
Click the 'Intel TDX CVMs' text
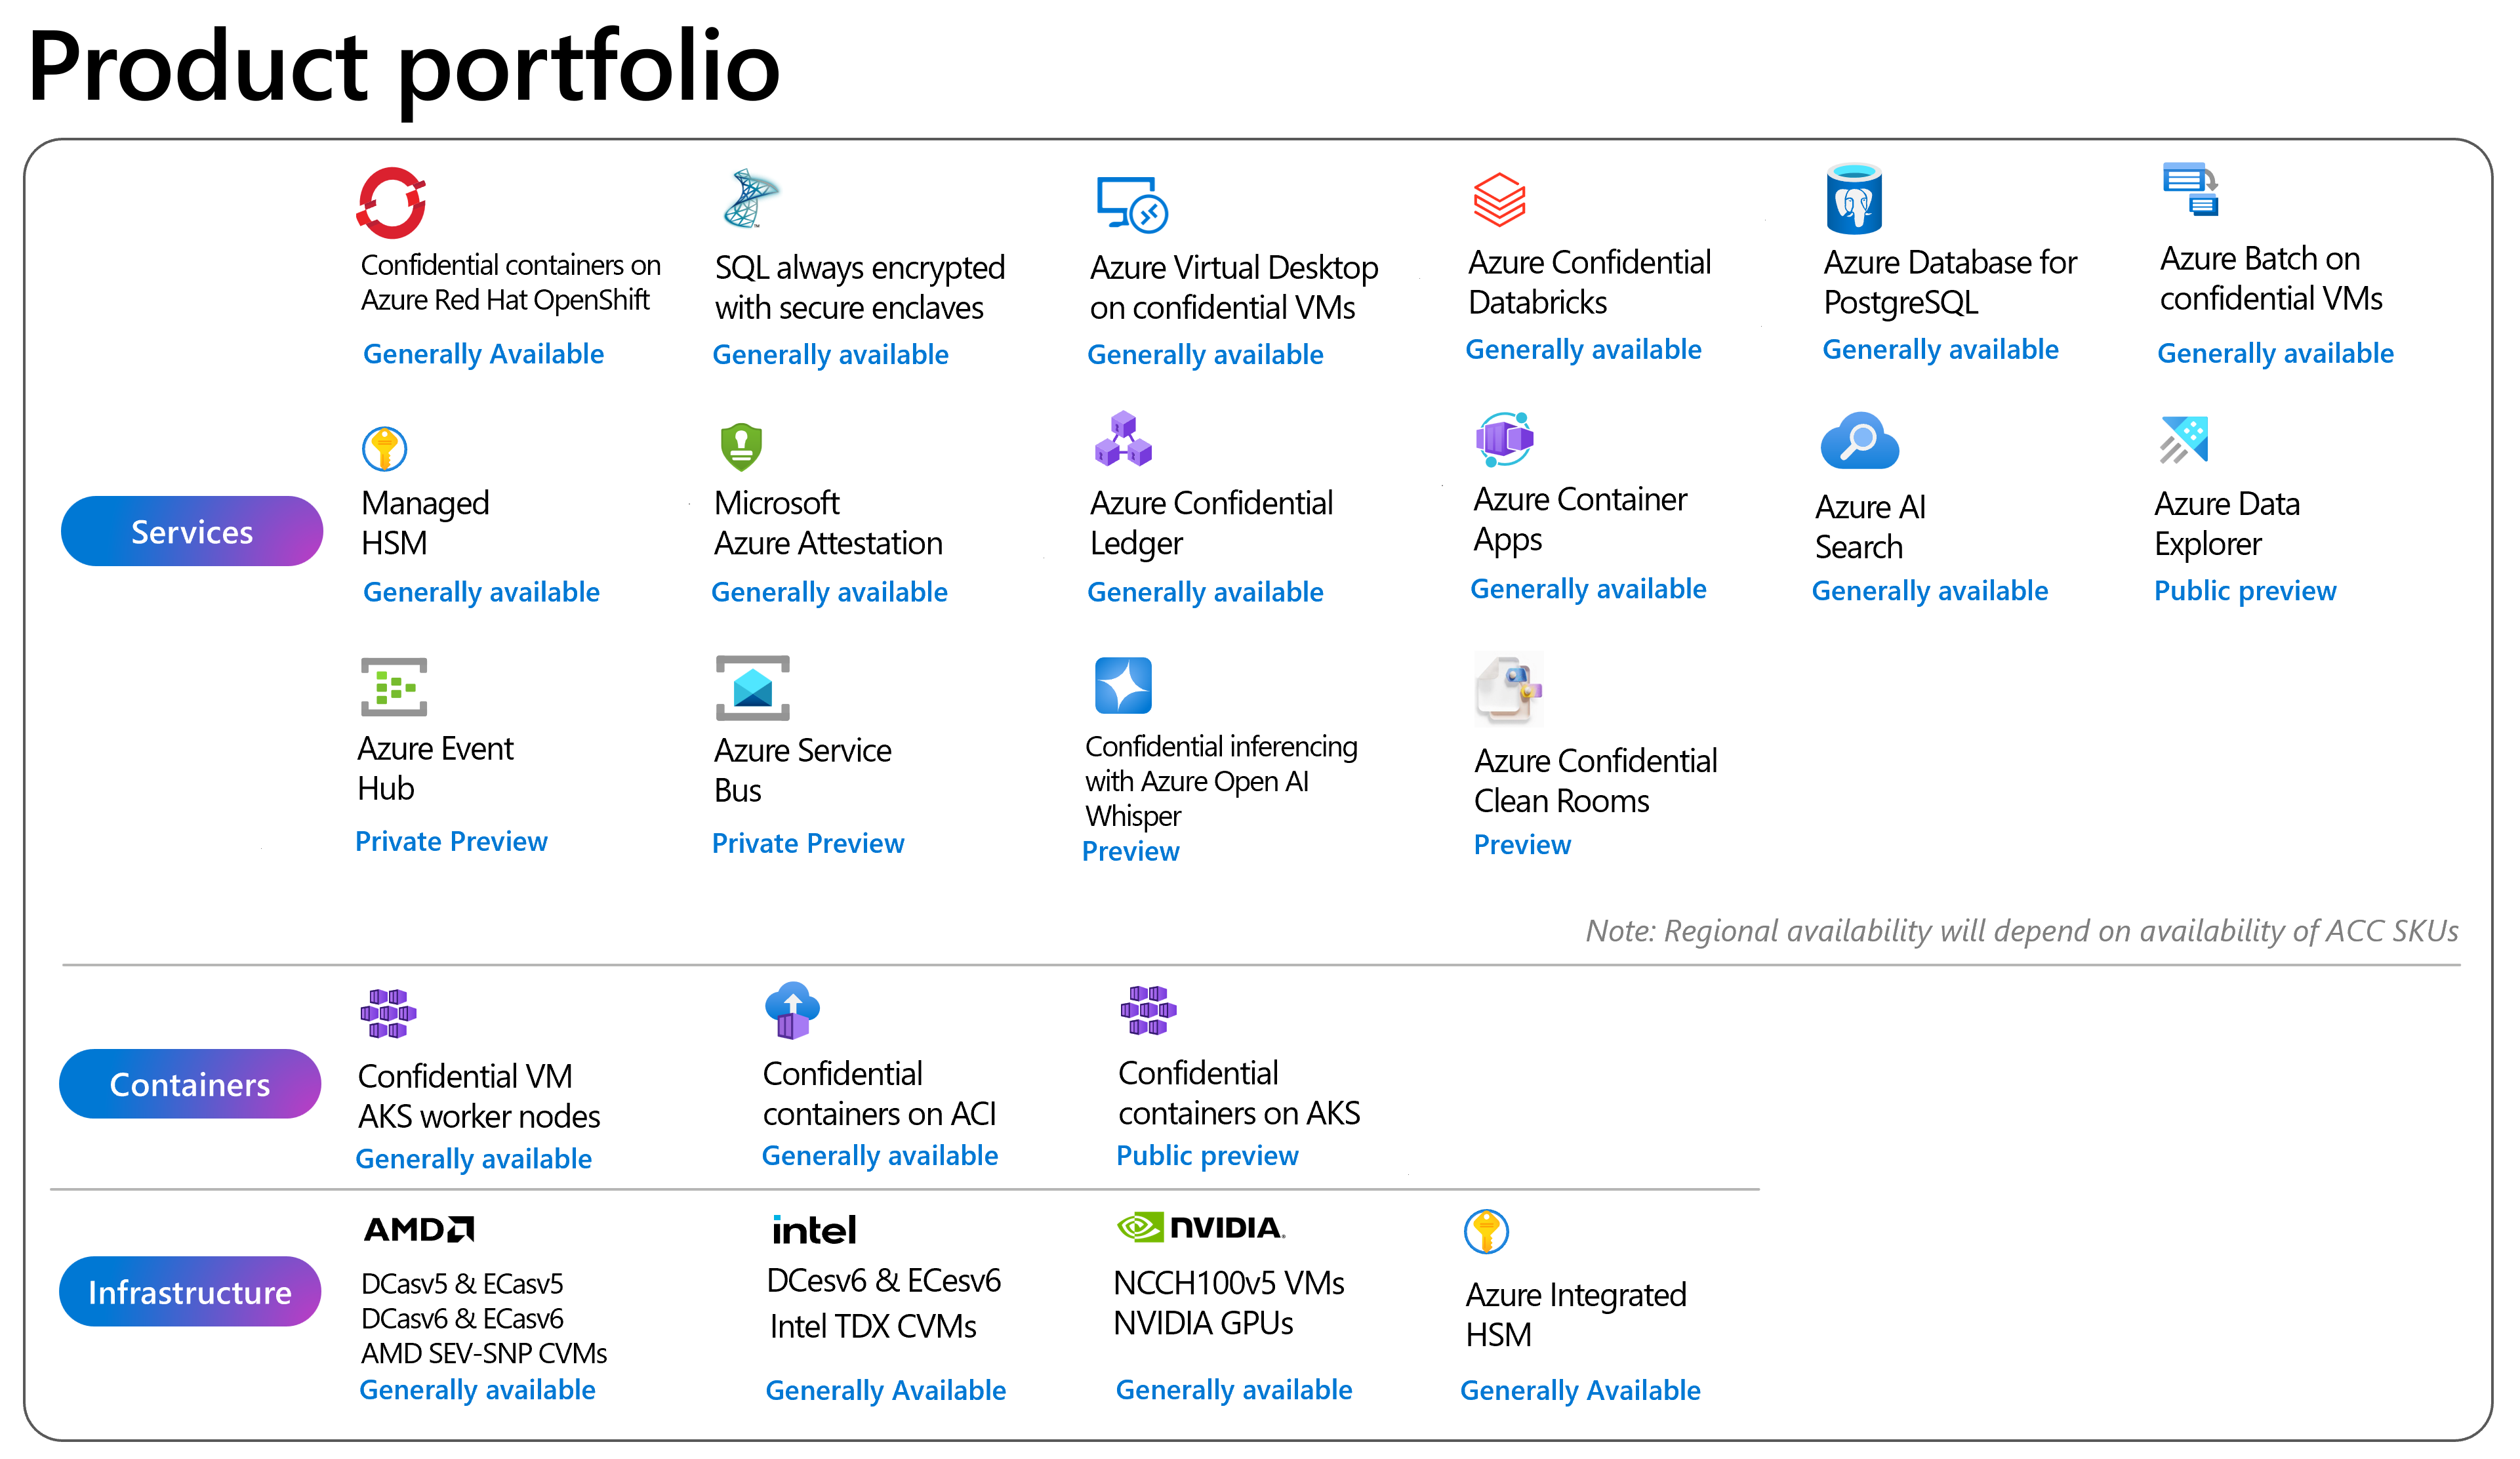point(873,1327)
